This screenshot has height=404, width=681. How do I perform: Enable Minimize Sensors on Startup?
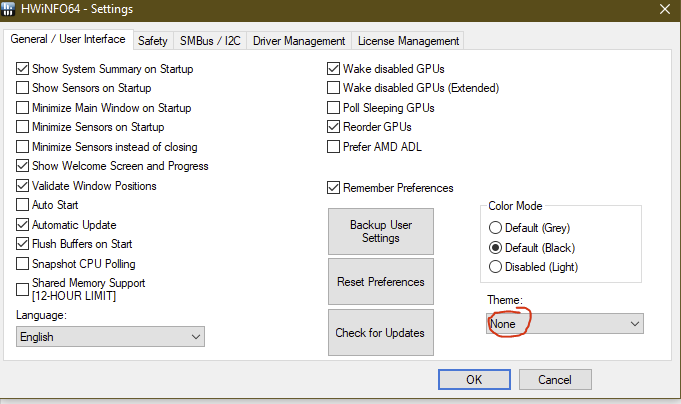(x=22, y=127)
